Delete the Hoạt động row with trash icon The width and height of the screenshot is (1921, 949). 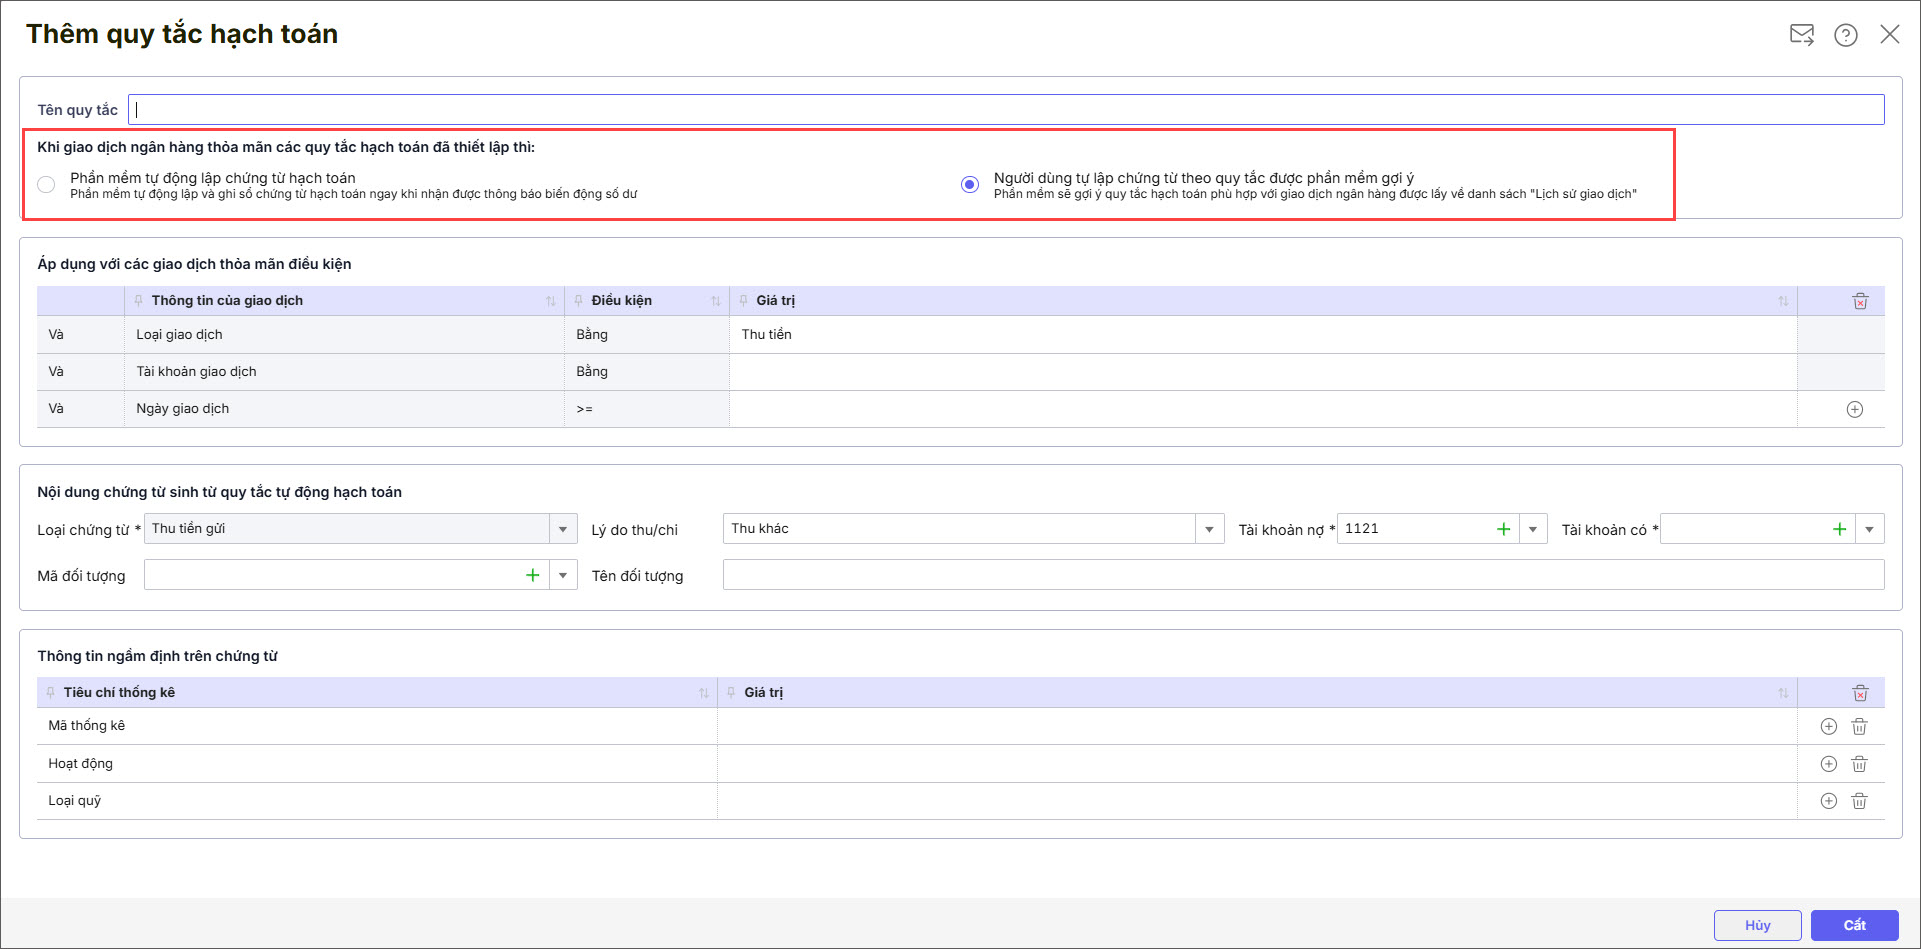(x=1859, y=764)
